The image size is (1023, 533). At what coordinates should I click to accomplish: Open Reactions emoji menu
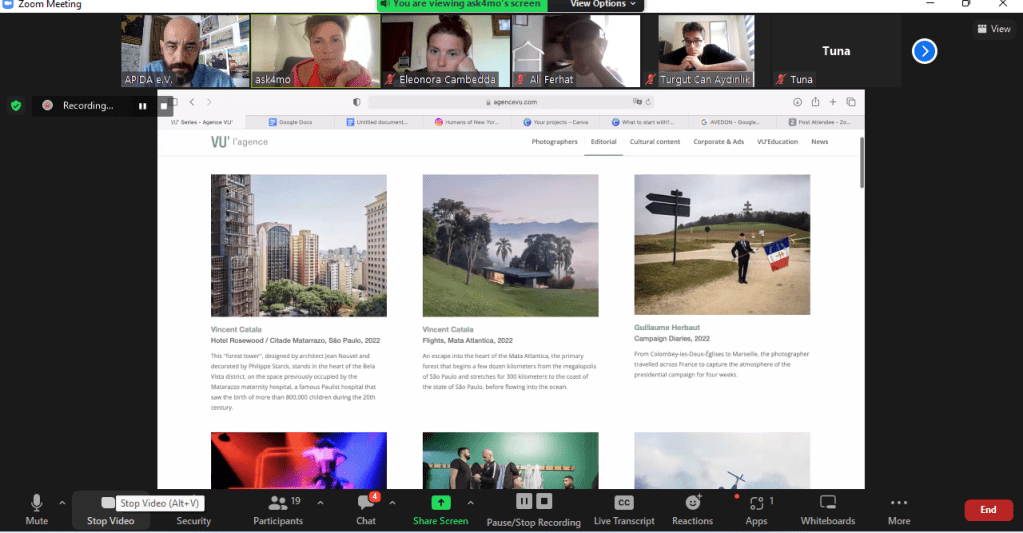(692, 502)
